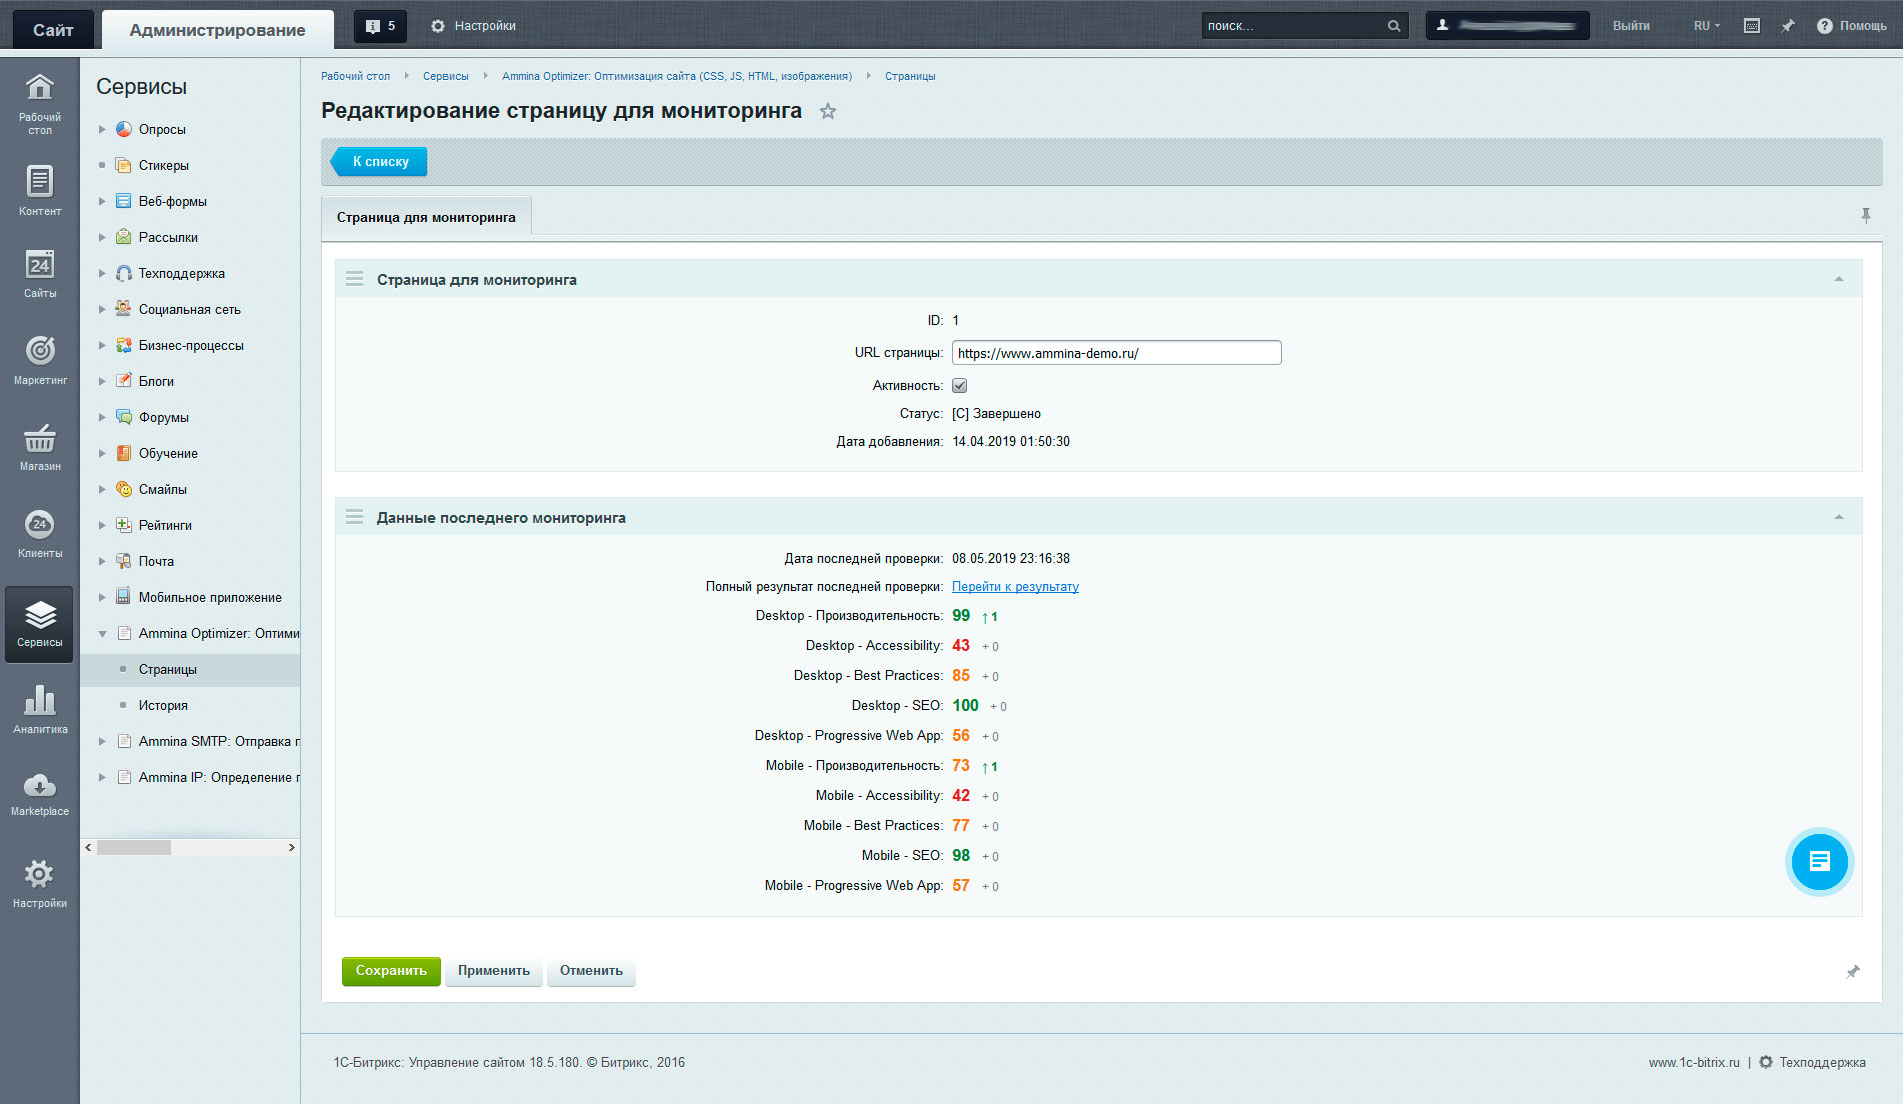
Task: Open the Настройки sidebar section
Action: pyautogui.click(x=39, y=884)
